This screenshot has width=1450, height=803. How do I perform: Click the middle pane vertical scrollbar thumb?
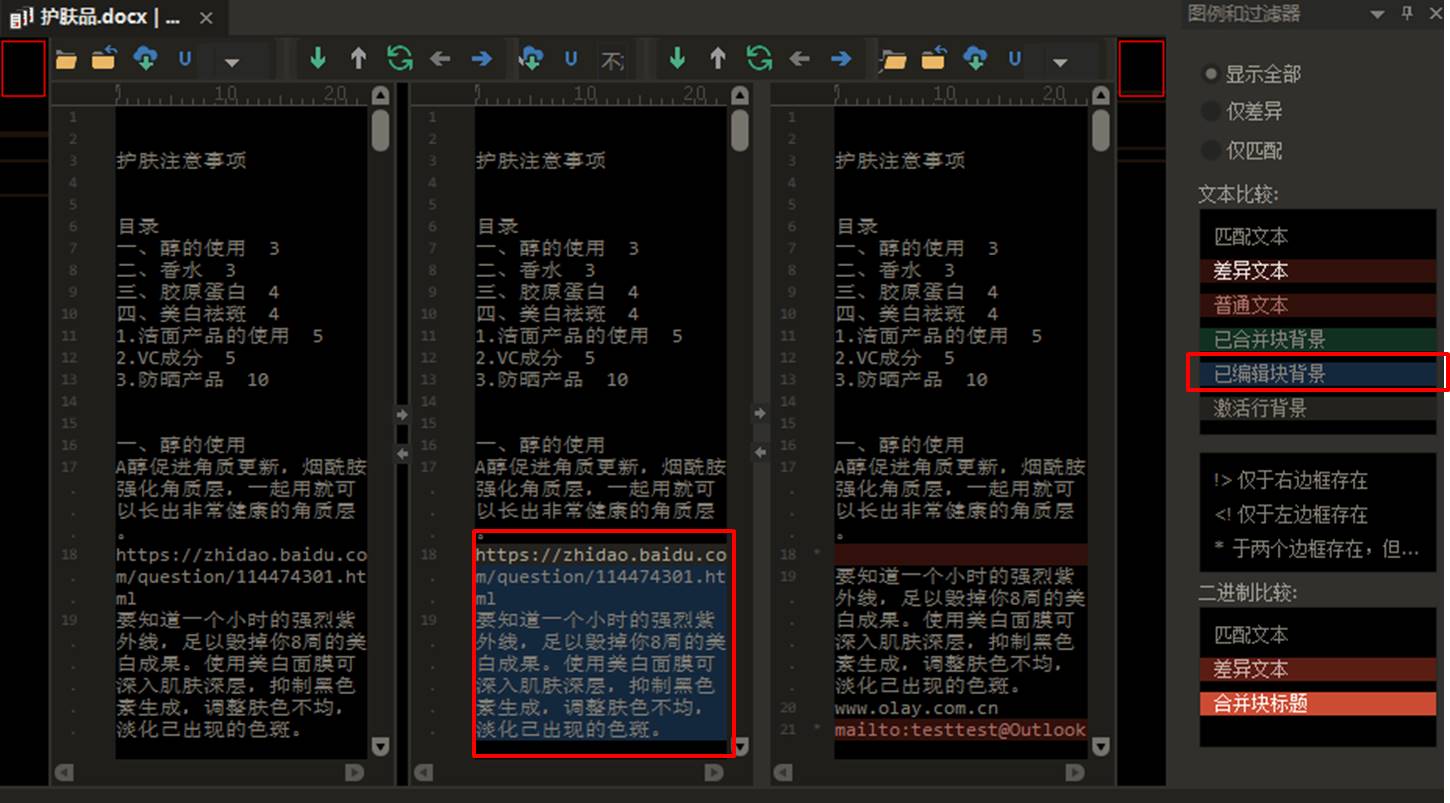point(739,130)
